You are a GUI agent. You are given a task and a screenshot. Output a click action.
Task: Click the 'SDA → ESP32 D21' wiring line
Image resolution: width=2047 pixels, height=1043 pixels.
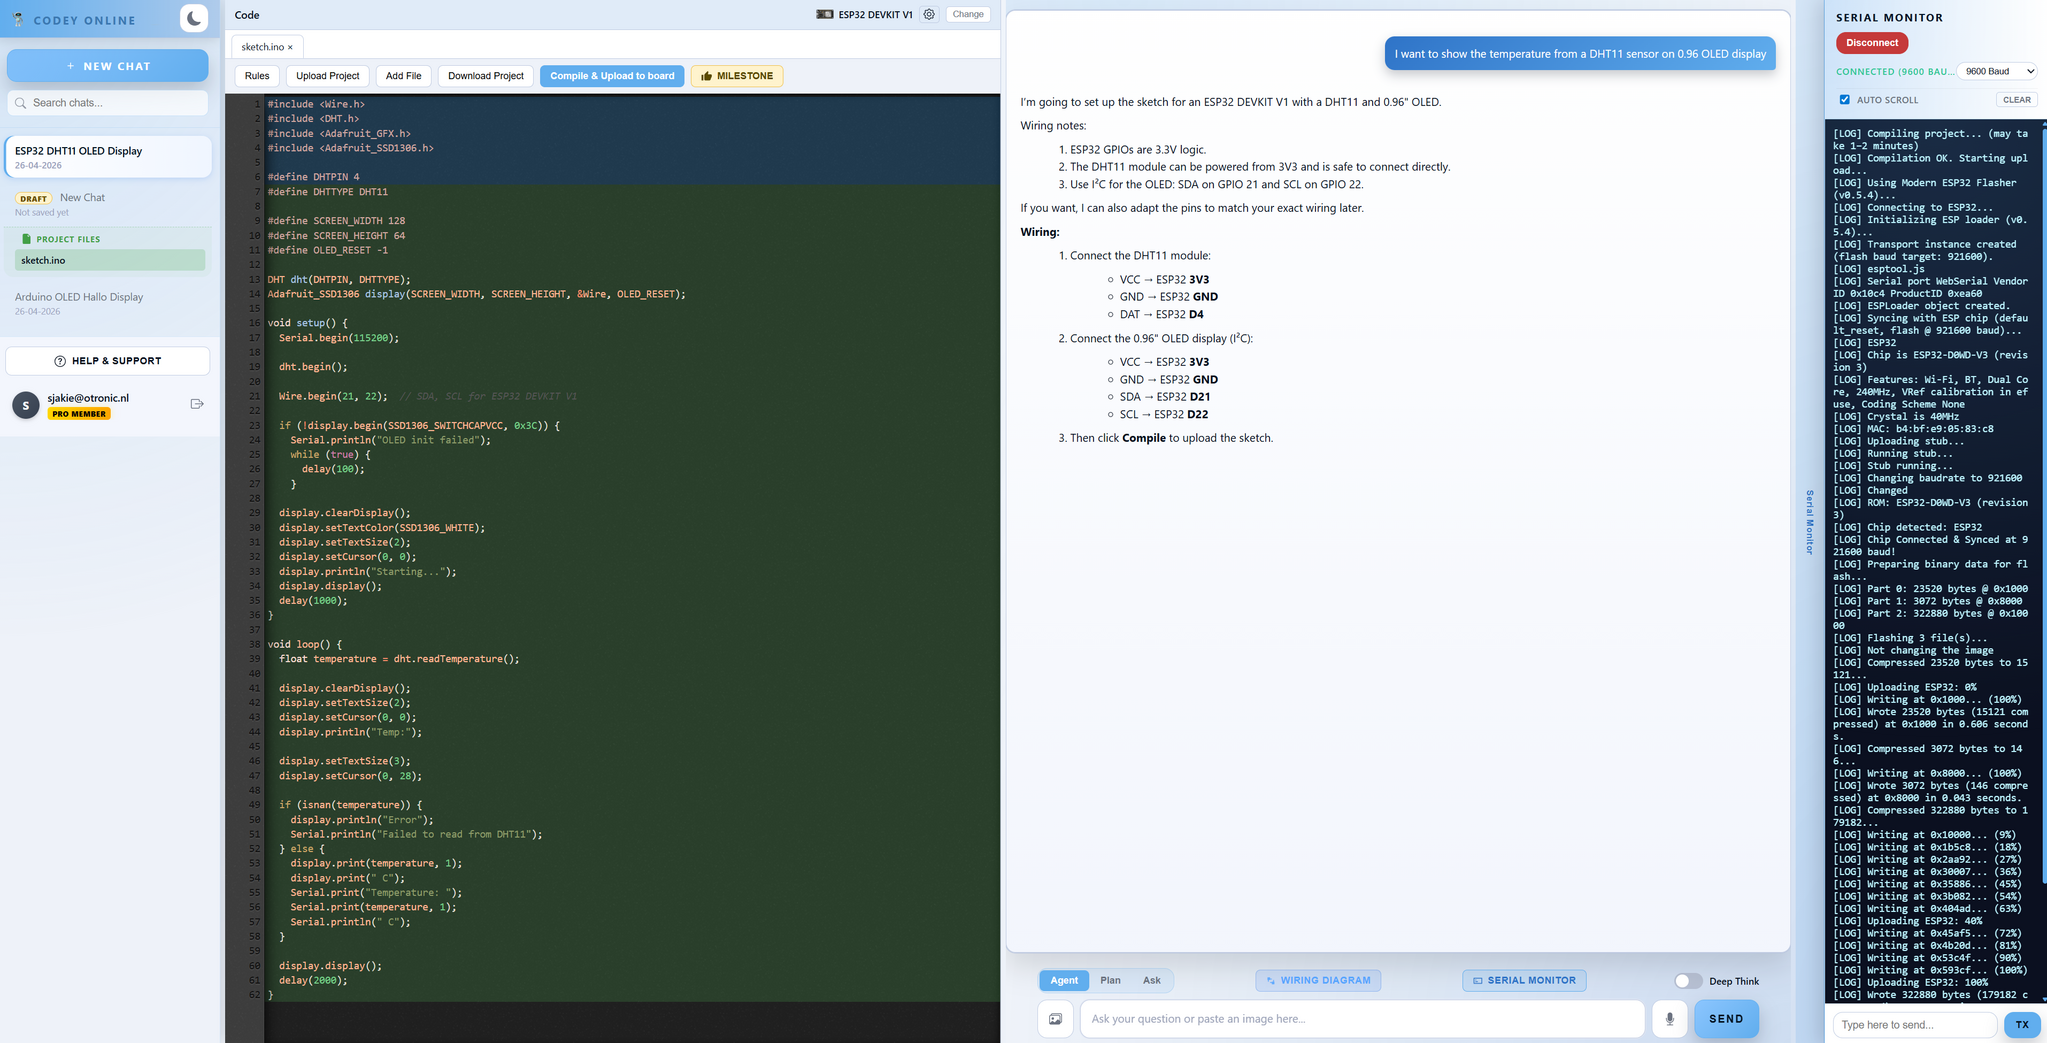click(x=1165, y=397)
